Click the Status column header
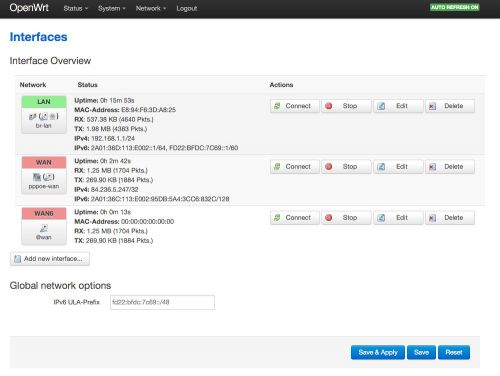The height and width of the screenshot is (376, 500). point(87,85)
